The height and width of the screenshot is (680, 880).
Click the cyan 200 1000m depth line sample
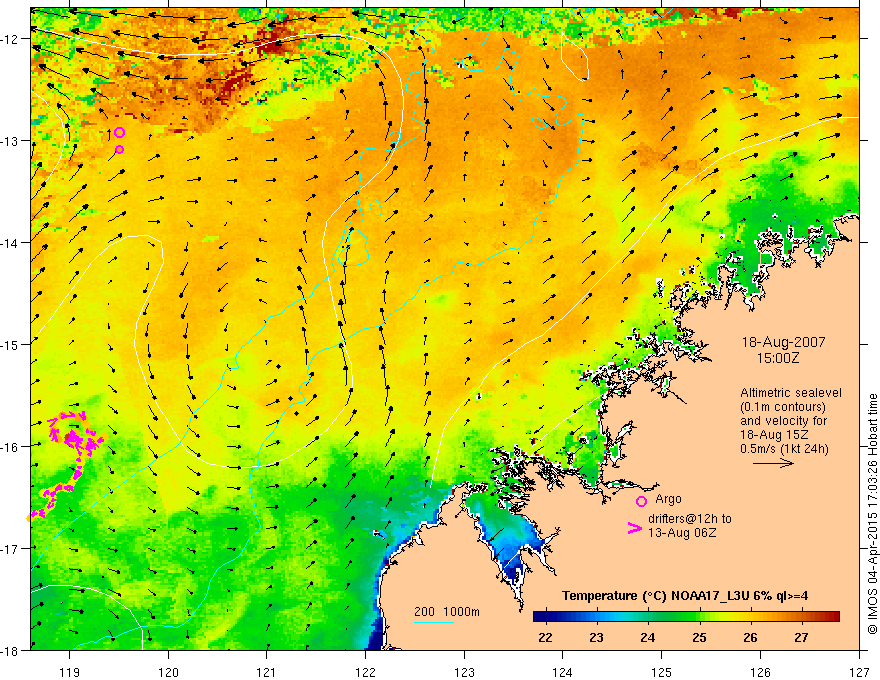tap(434, 622)
